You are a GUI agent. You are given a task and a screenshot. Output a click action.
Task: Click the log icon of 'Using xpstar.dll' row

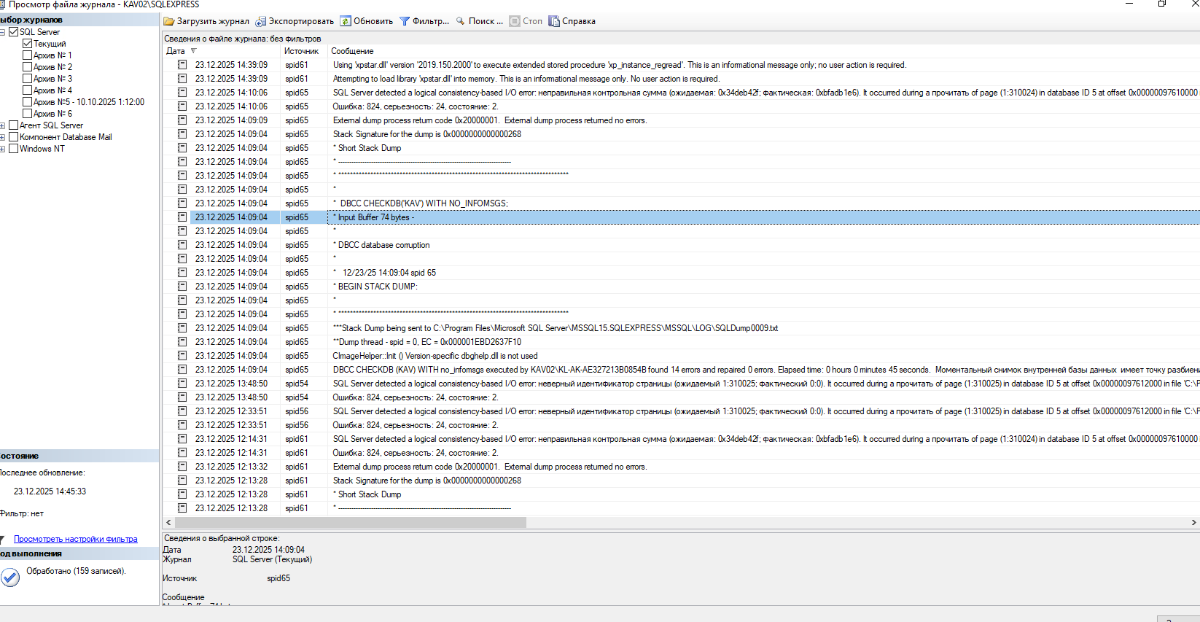point(183,64)
